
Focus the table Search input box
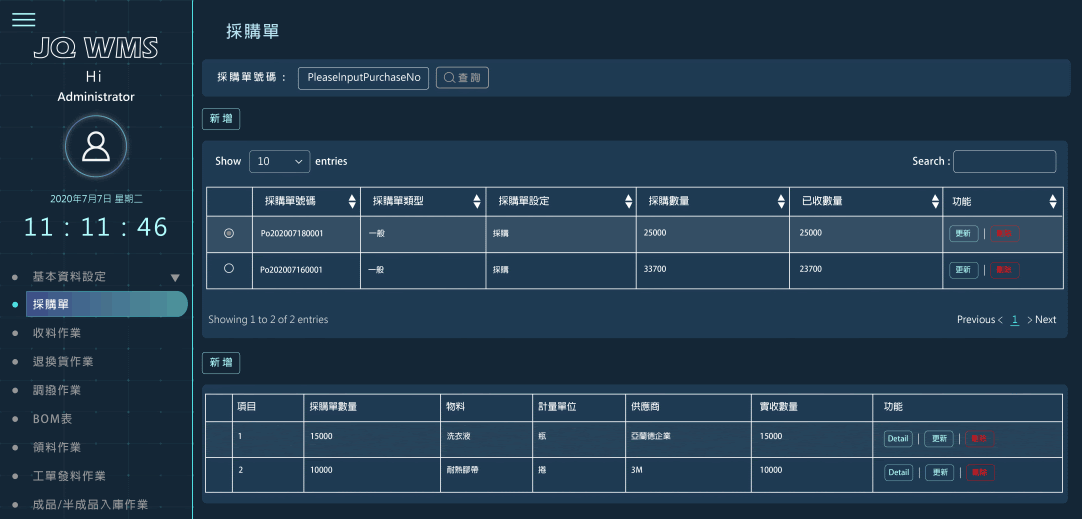tap(1005, 161)
